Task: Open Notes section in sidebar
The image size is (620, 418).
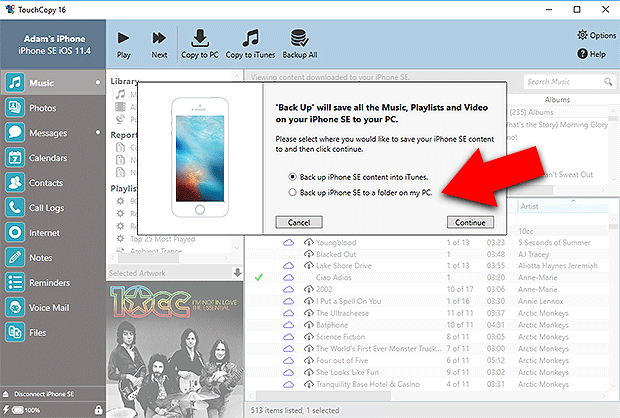Action: pos(53,257)
